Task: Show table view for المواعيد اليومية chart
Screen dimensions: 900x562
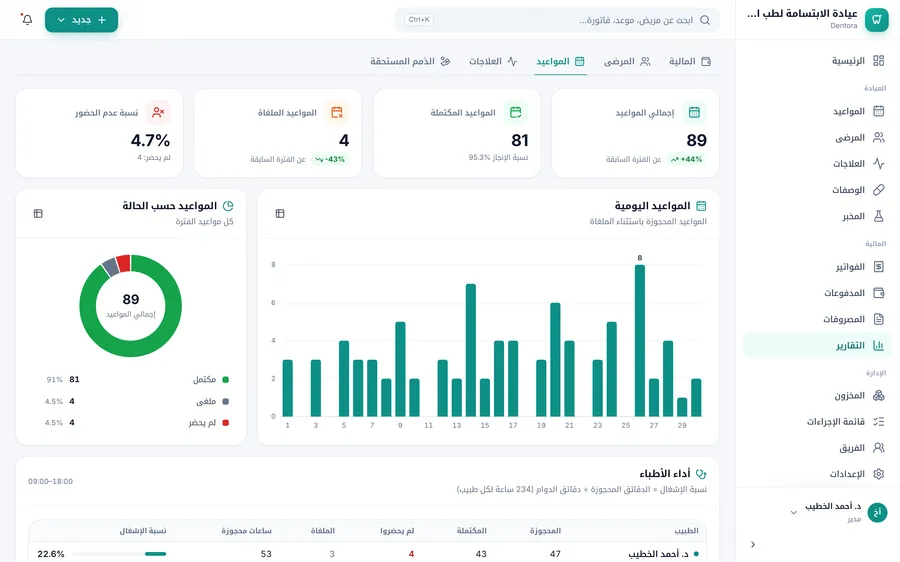Action: [280, 214]
